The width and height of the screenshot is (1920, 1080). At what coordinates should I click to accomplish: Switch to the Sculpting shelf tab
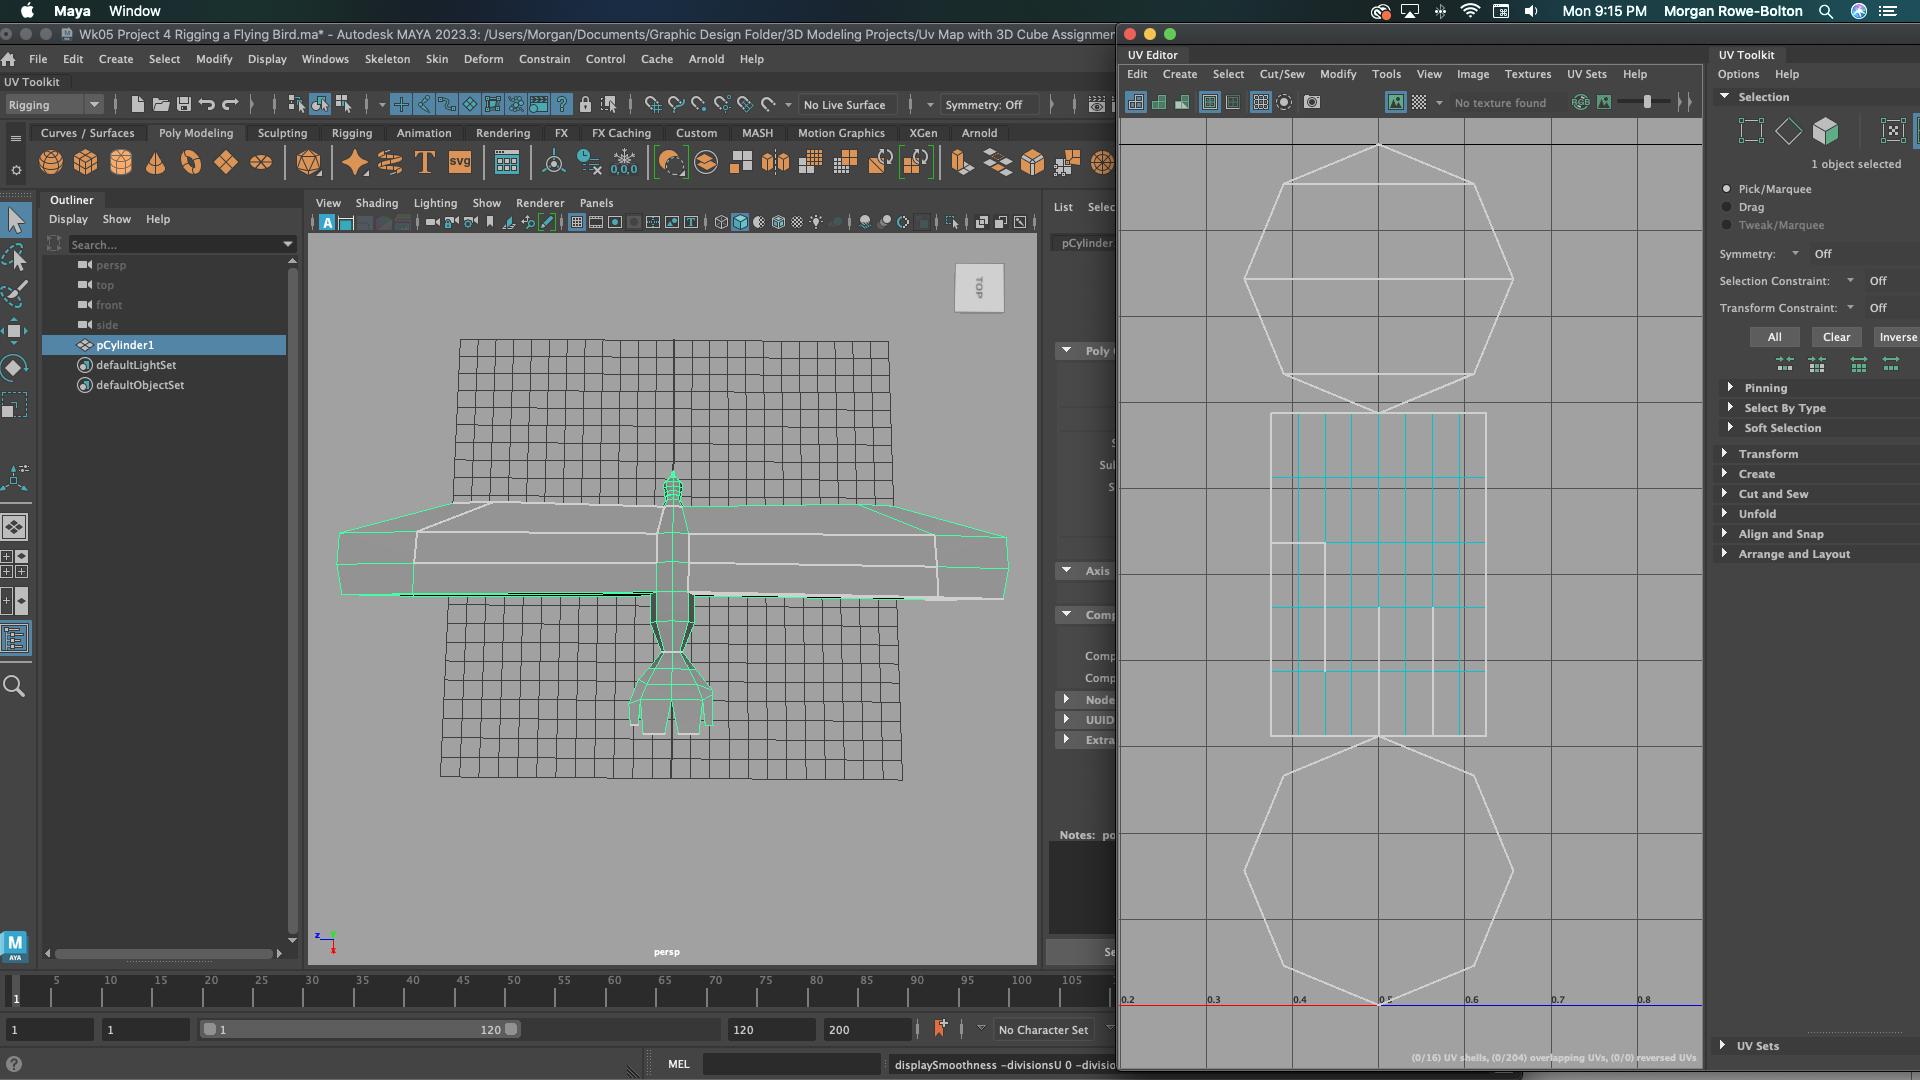click(x=282, y=133)
